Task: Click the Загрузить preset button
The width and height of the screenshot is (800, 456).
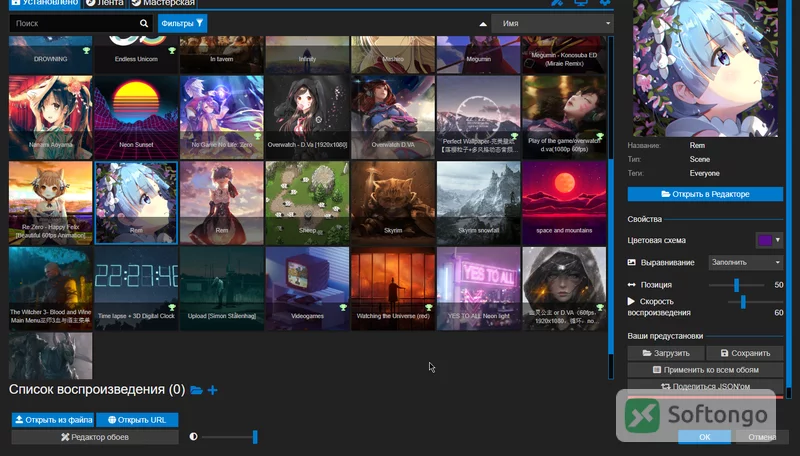Action: click(x=666, y=353)
